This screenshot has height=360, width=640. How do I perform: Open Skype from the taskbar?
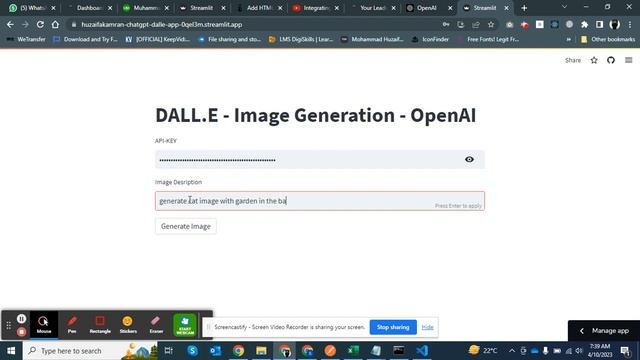coord(192,351)
